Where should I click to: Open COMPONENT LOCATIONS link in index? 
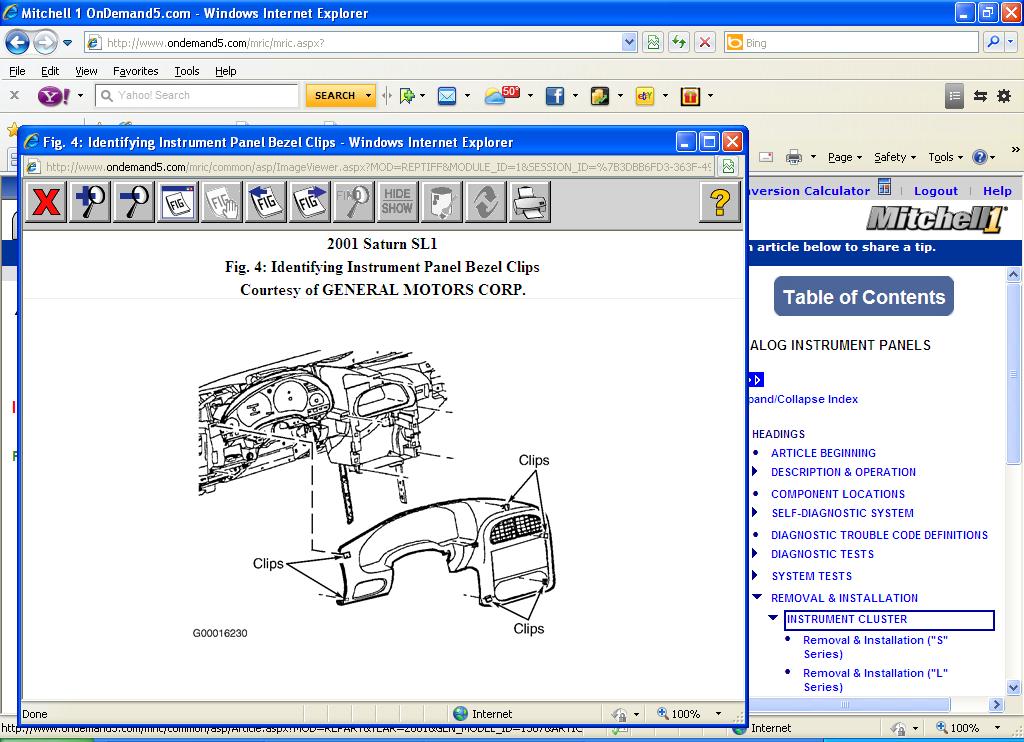click(x=837, y=494)
